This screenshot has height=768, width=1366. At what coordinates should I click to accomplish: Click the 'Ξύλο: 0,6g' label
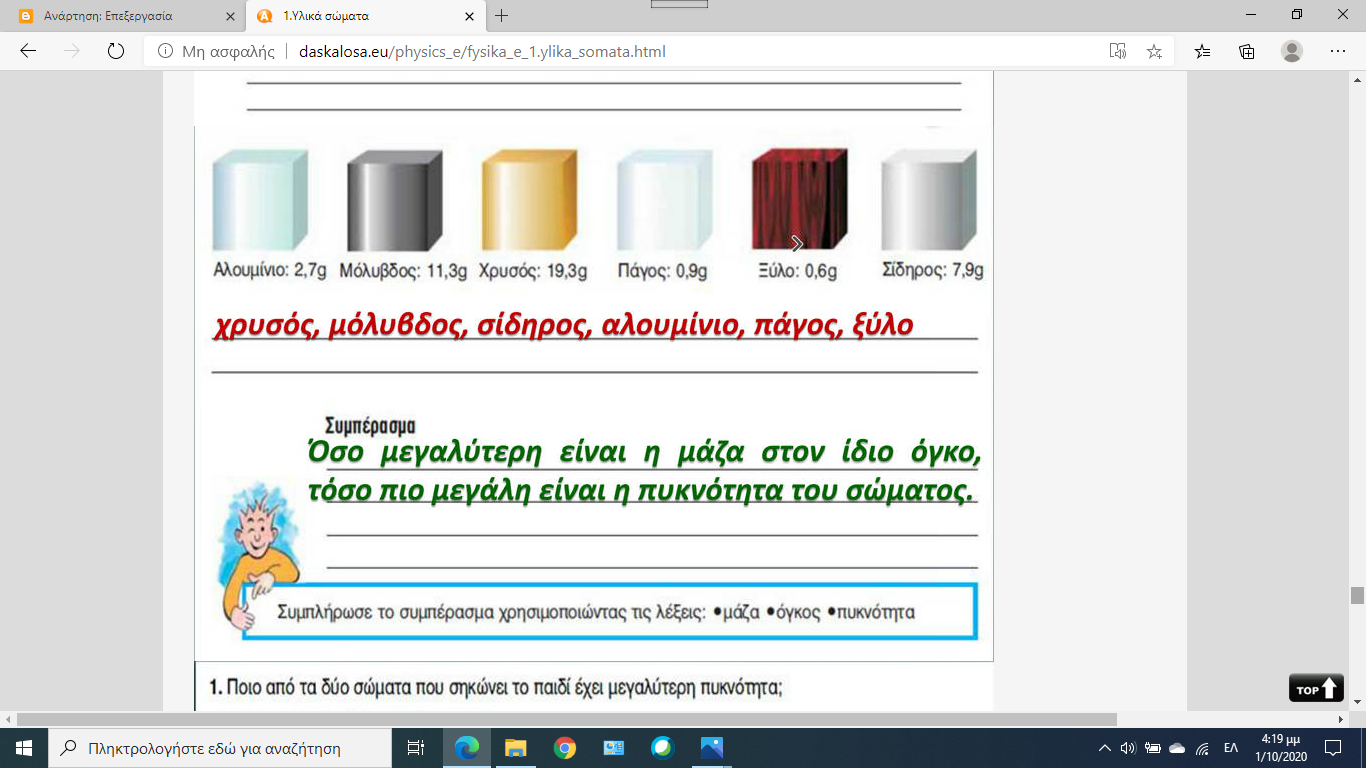point(797,271)
